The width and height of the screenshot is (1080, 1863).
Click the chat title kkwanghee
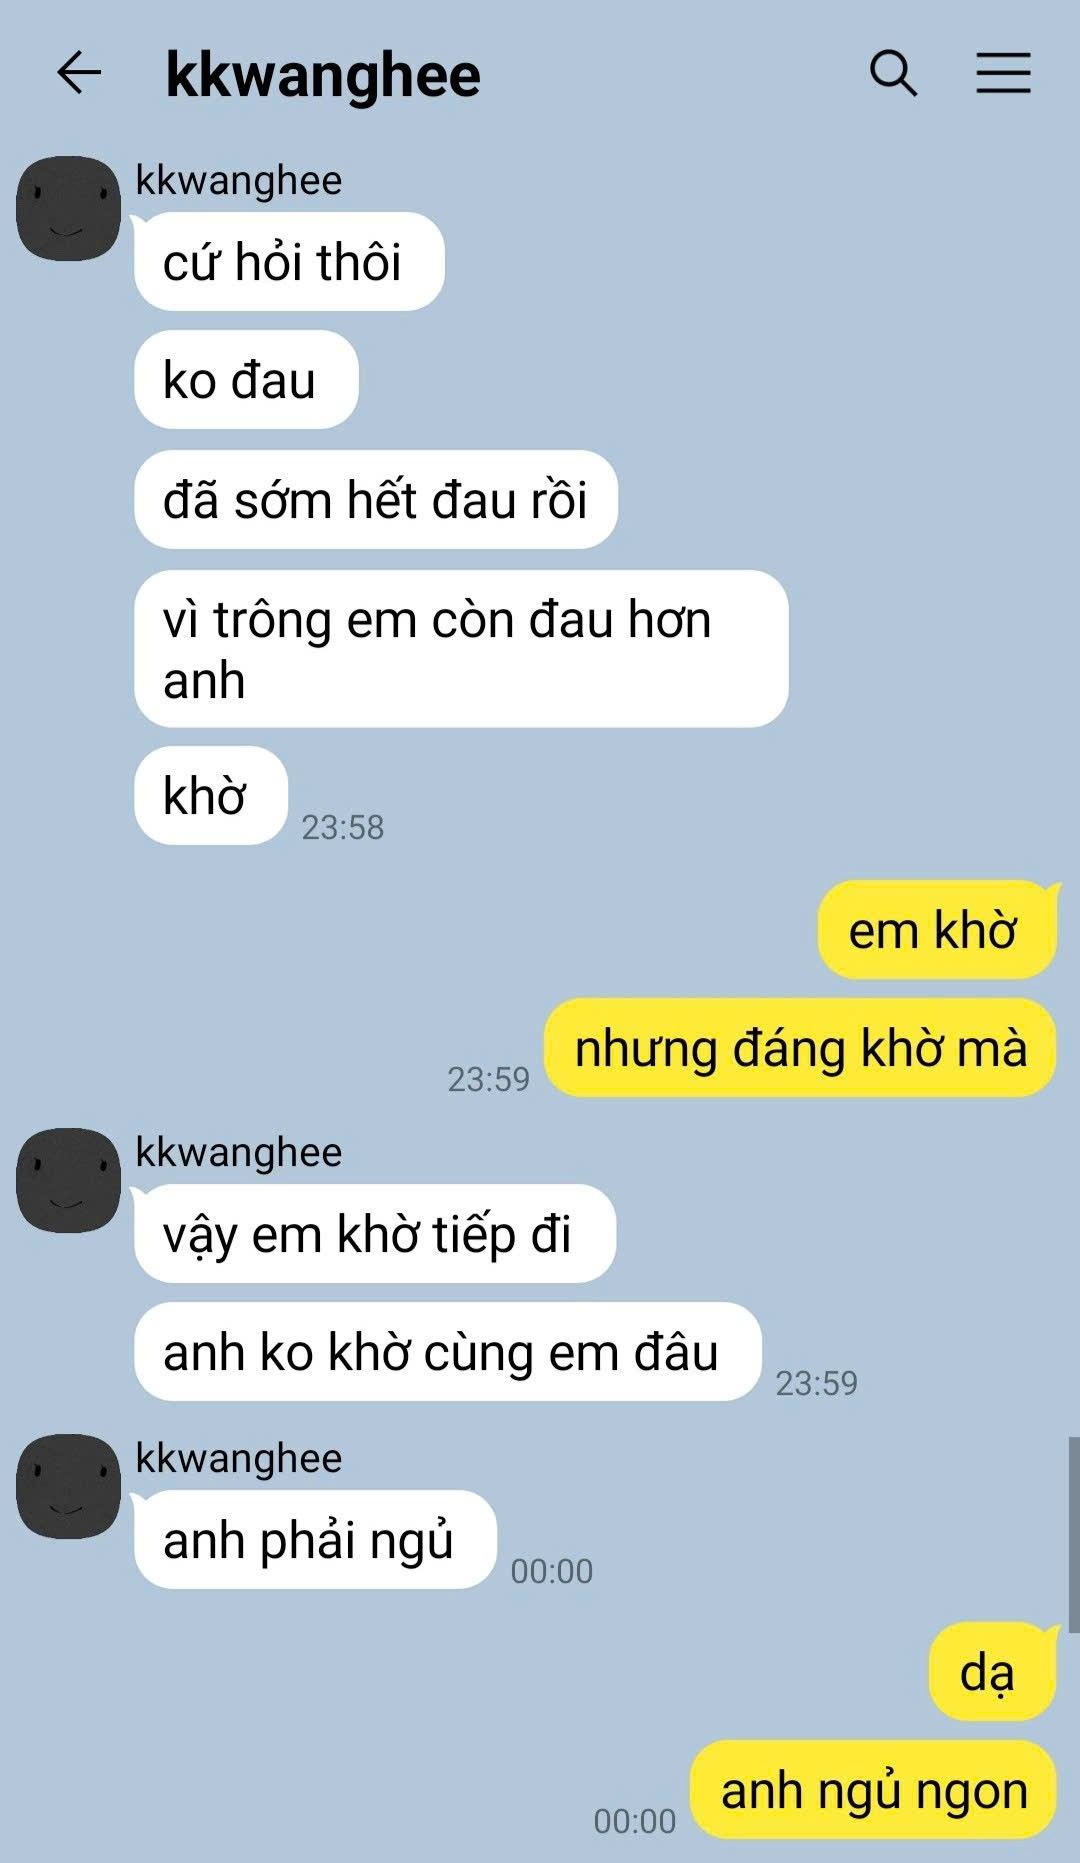pyautogui.click(x=323, y=75)
